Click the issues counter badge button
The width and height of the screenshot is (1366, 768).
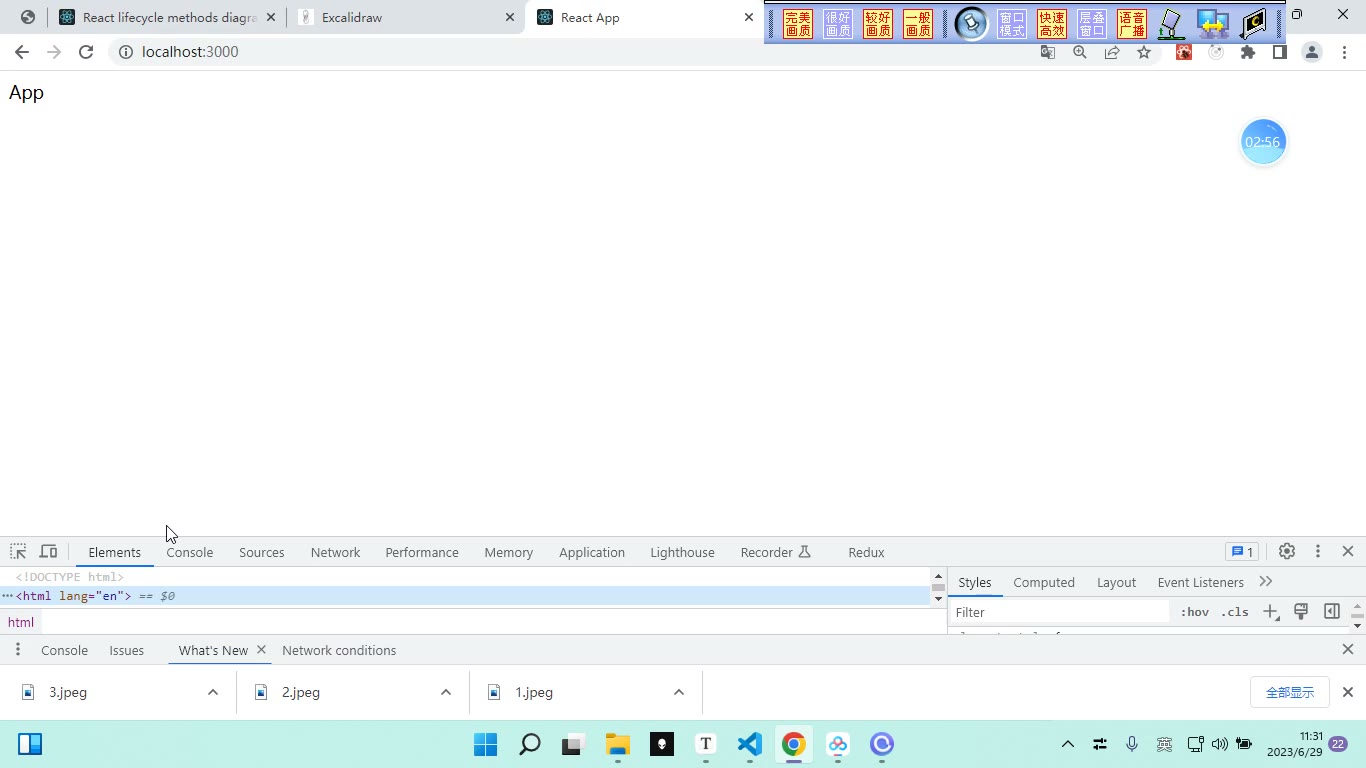coord(1242,552)
